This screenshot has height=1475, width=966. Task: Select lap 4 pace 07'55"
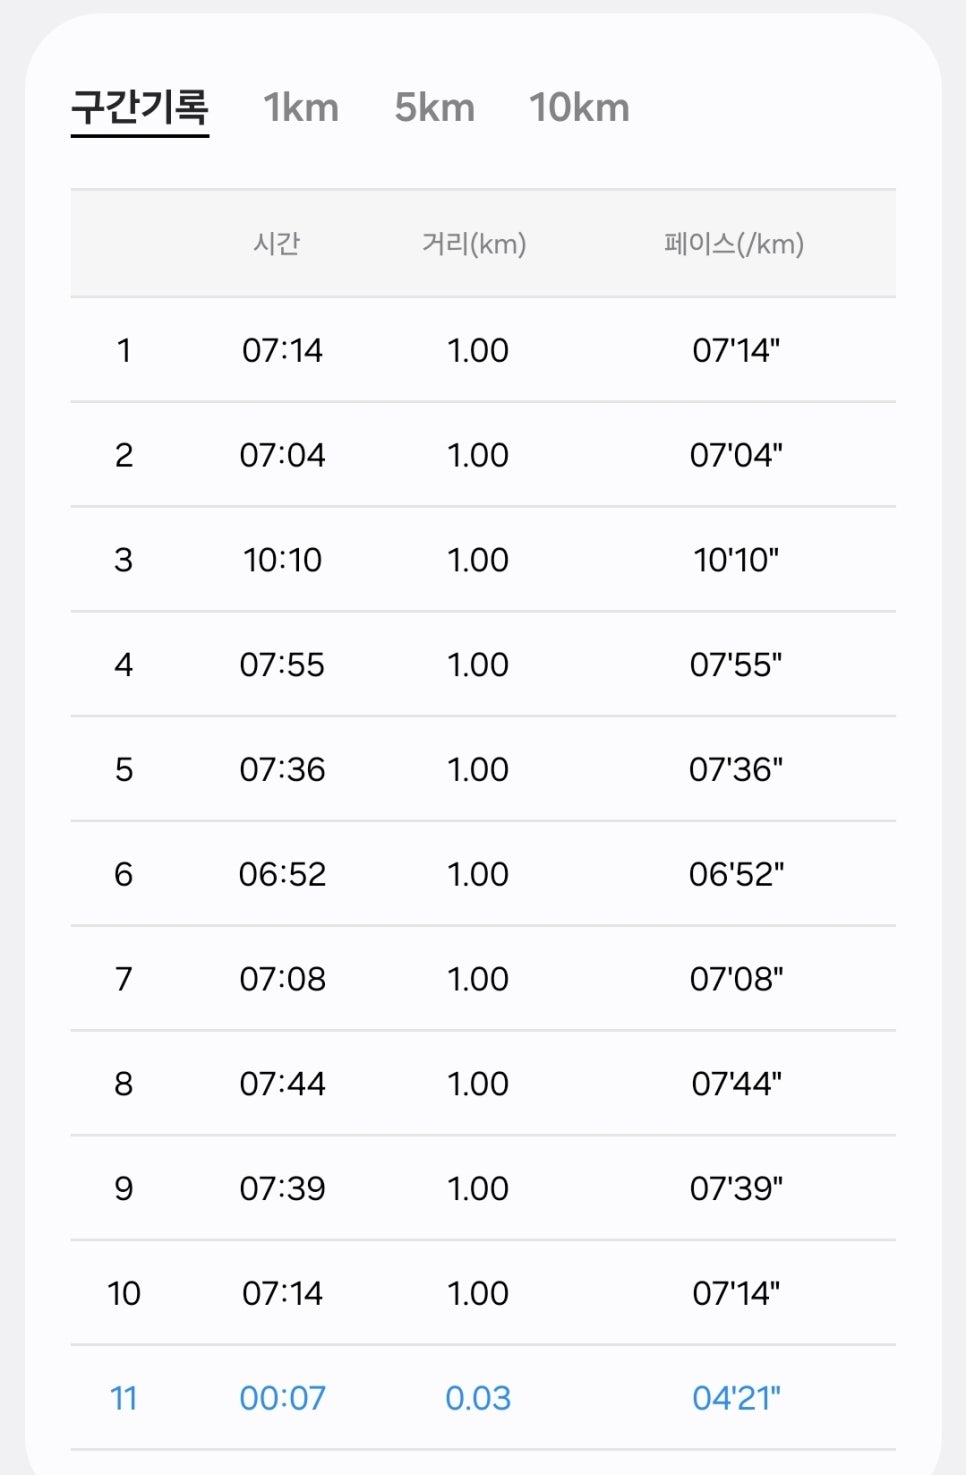tap(736, 665)
